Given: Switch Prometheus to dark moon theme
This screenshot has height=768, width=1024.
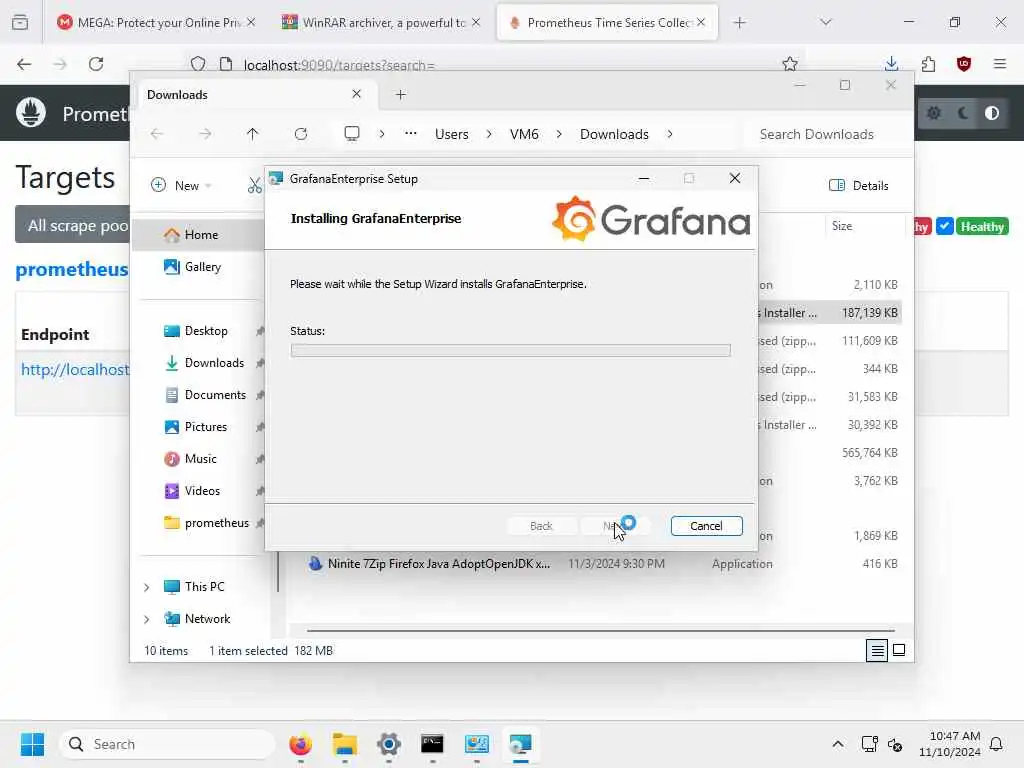Looking at the screenshot, I should click(x=963, y=113).
